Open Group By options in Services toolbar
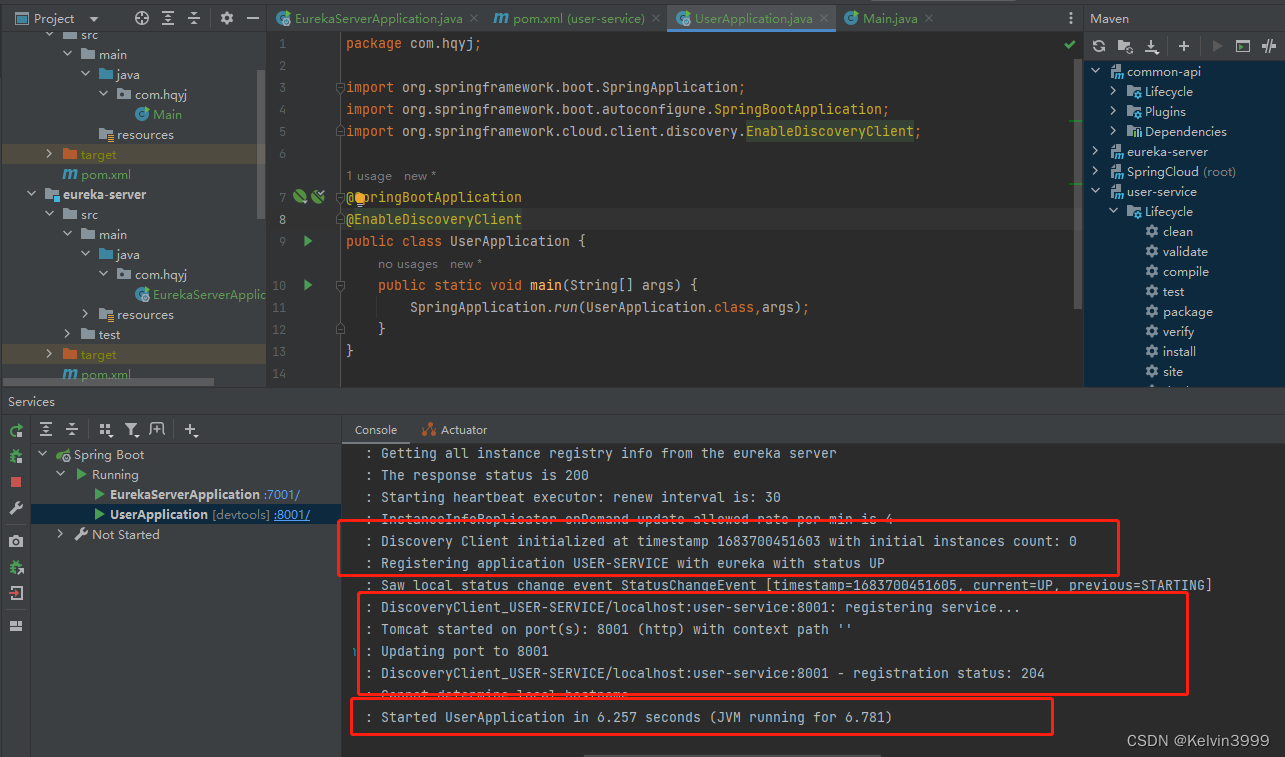 [105, 430]
